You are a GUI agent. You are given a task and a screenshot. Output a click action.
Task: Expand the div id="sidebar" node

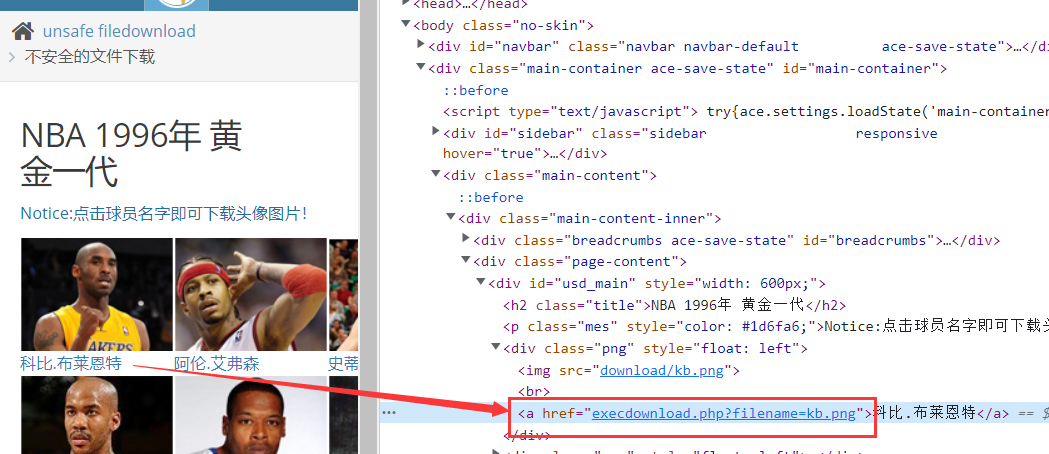[x=436, y=132]
